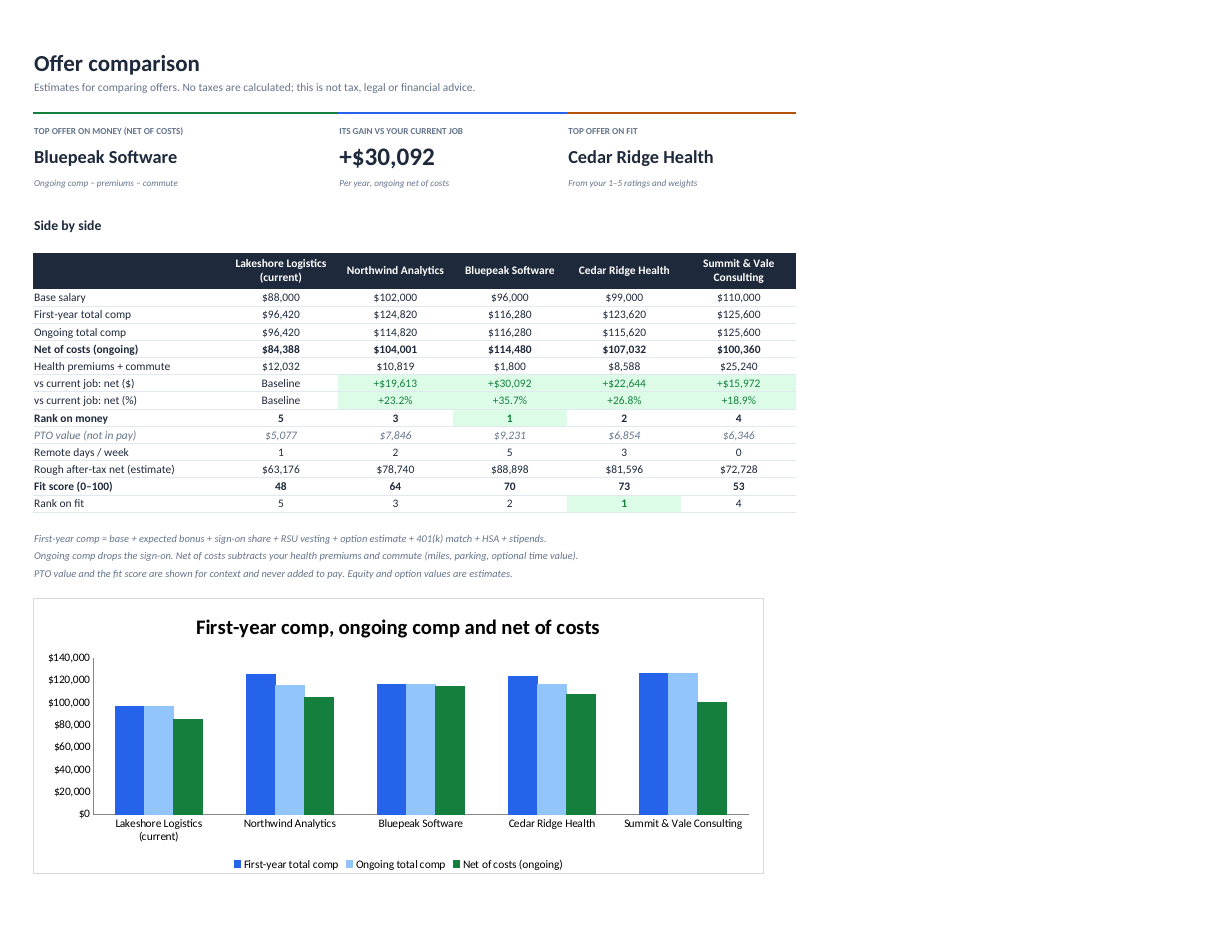Click Lakeshore Logistics' green net of costs bar
Viewport: 1210px width, 935px height.
tap(188, 766)
